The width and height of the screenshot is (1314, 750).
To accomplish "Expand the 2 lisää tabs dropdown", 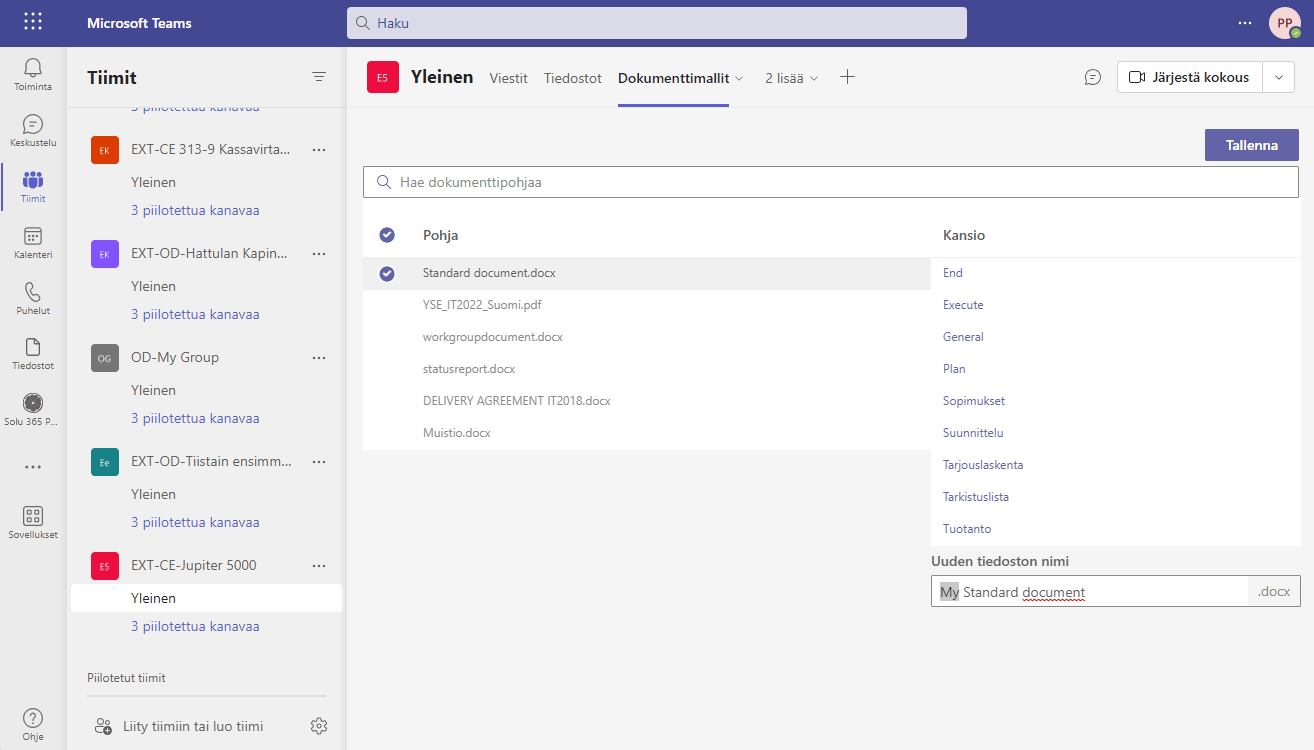I will (x=792, y=78).
